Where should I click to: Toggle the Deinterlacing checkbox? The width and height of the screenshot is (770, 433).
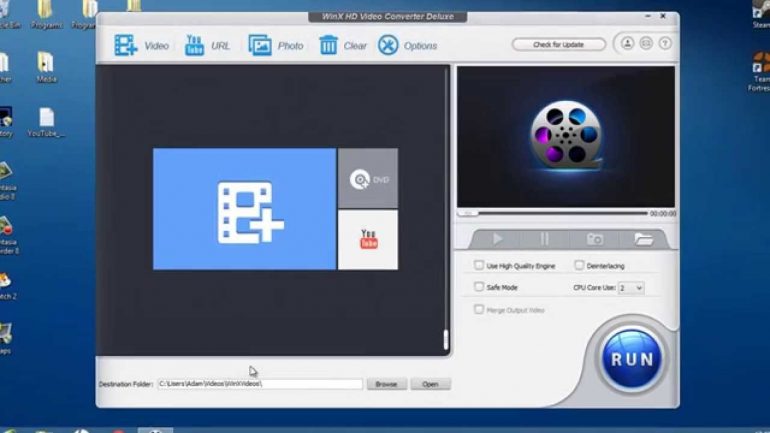(579, 265)
